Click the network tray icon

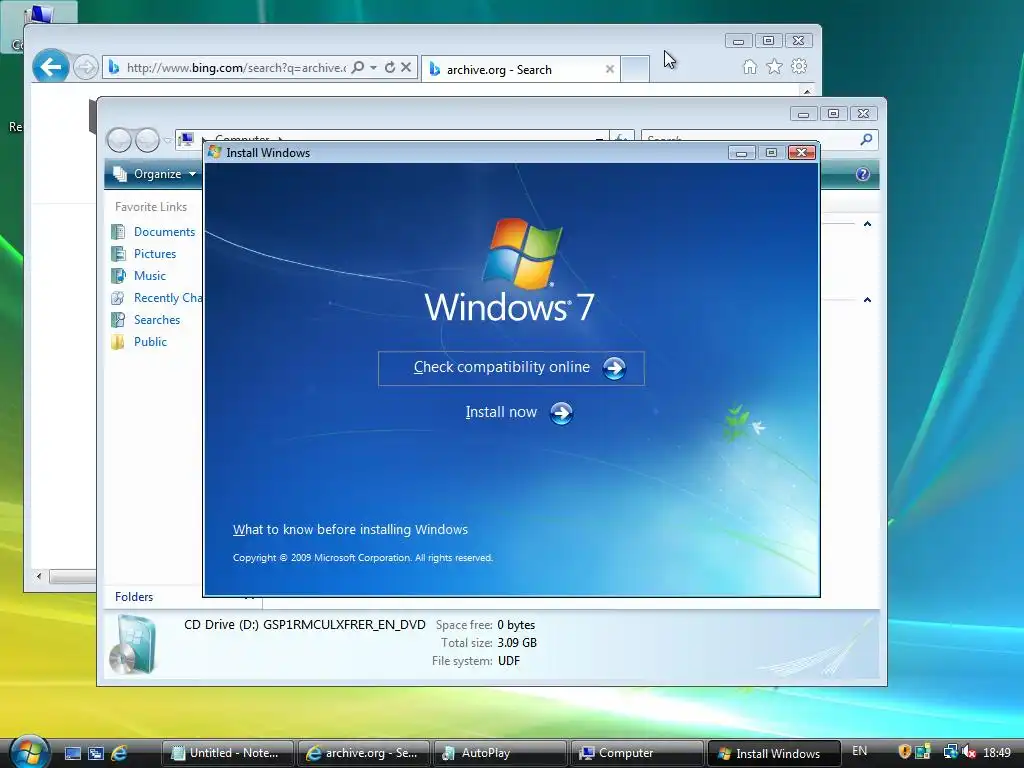tap(950, 752)
